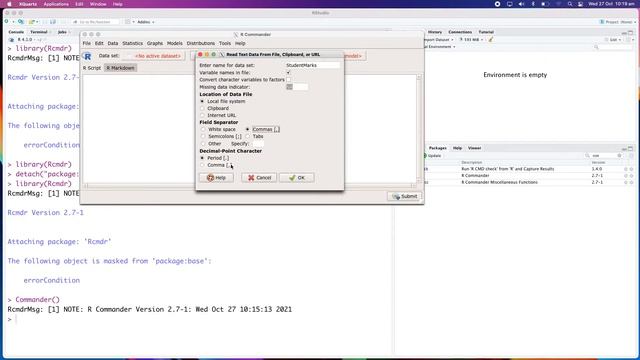Expand the Import Dataset dropdown
Image resolution: width=640 pixels, height=360 pixels.
click(x=439, y=40)
